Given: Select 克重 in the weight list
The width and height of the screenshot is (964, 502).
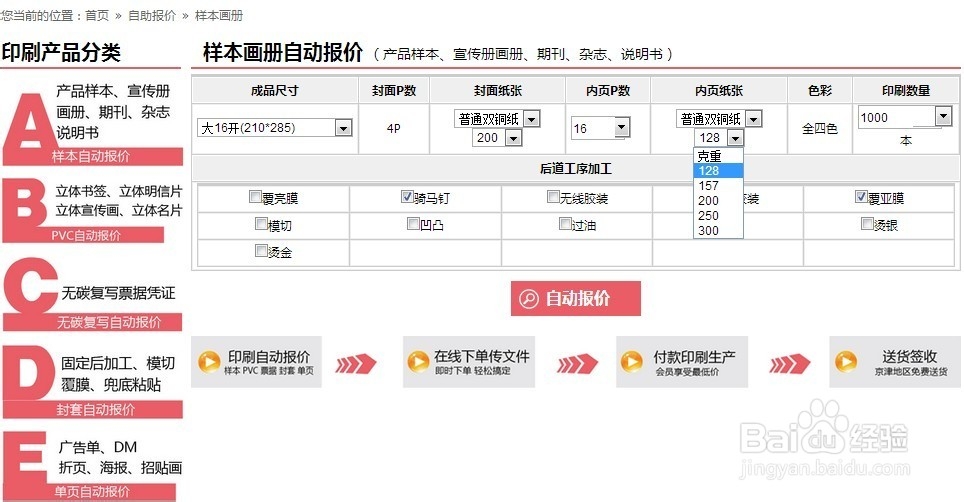Looking at the screenshot, I should click(718, 156).
